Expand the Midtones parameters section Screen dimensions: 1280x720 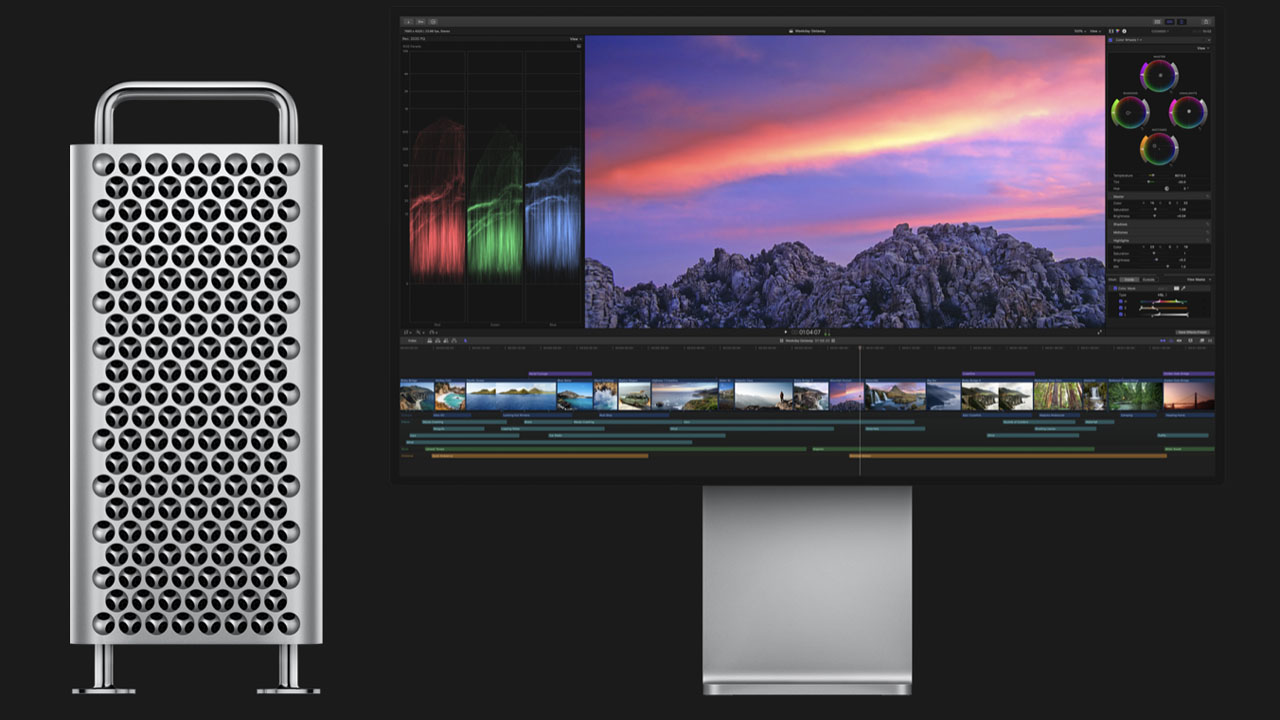point(1160,232)
